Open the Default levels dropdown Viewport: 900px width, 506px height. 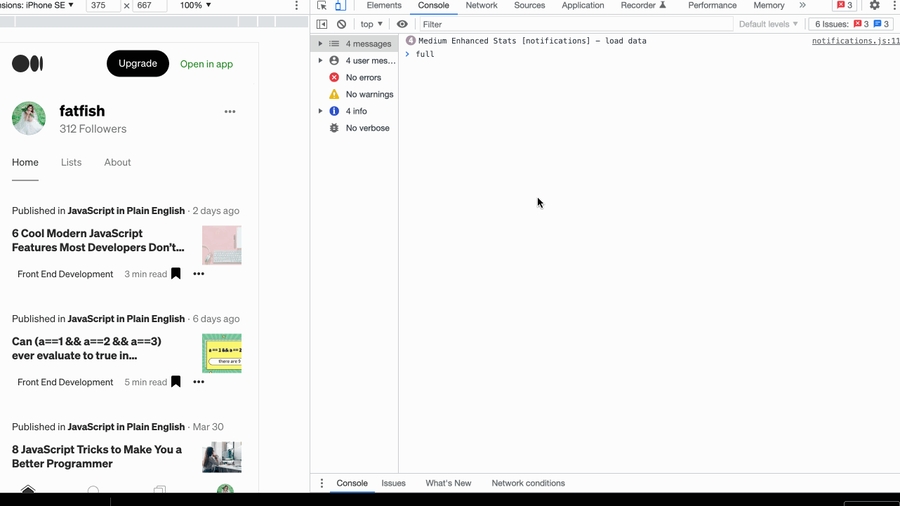pos(768,24)
